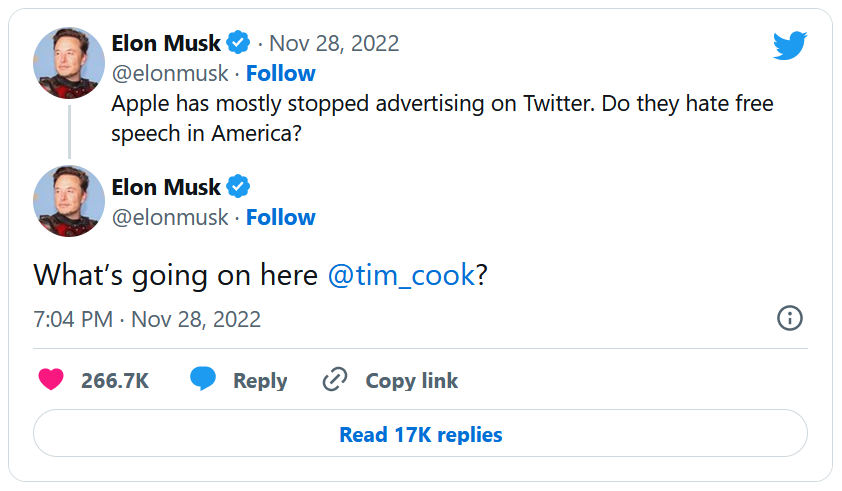Click verified badge in the top tweet
The width and height of the screenshot is (842, 491).
pyautogui.click(x=238, y=43)
